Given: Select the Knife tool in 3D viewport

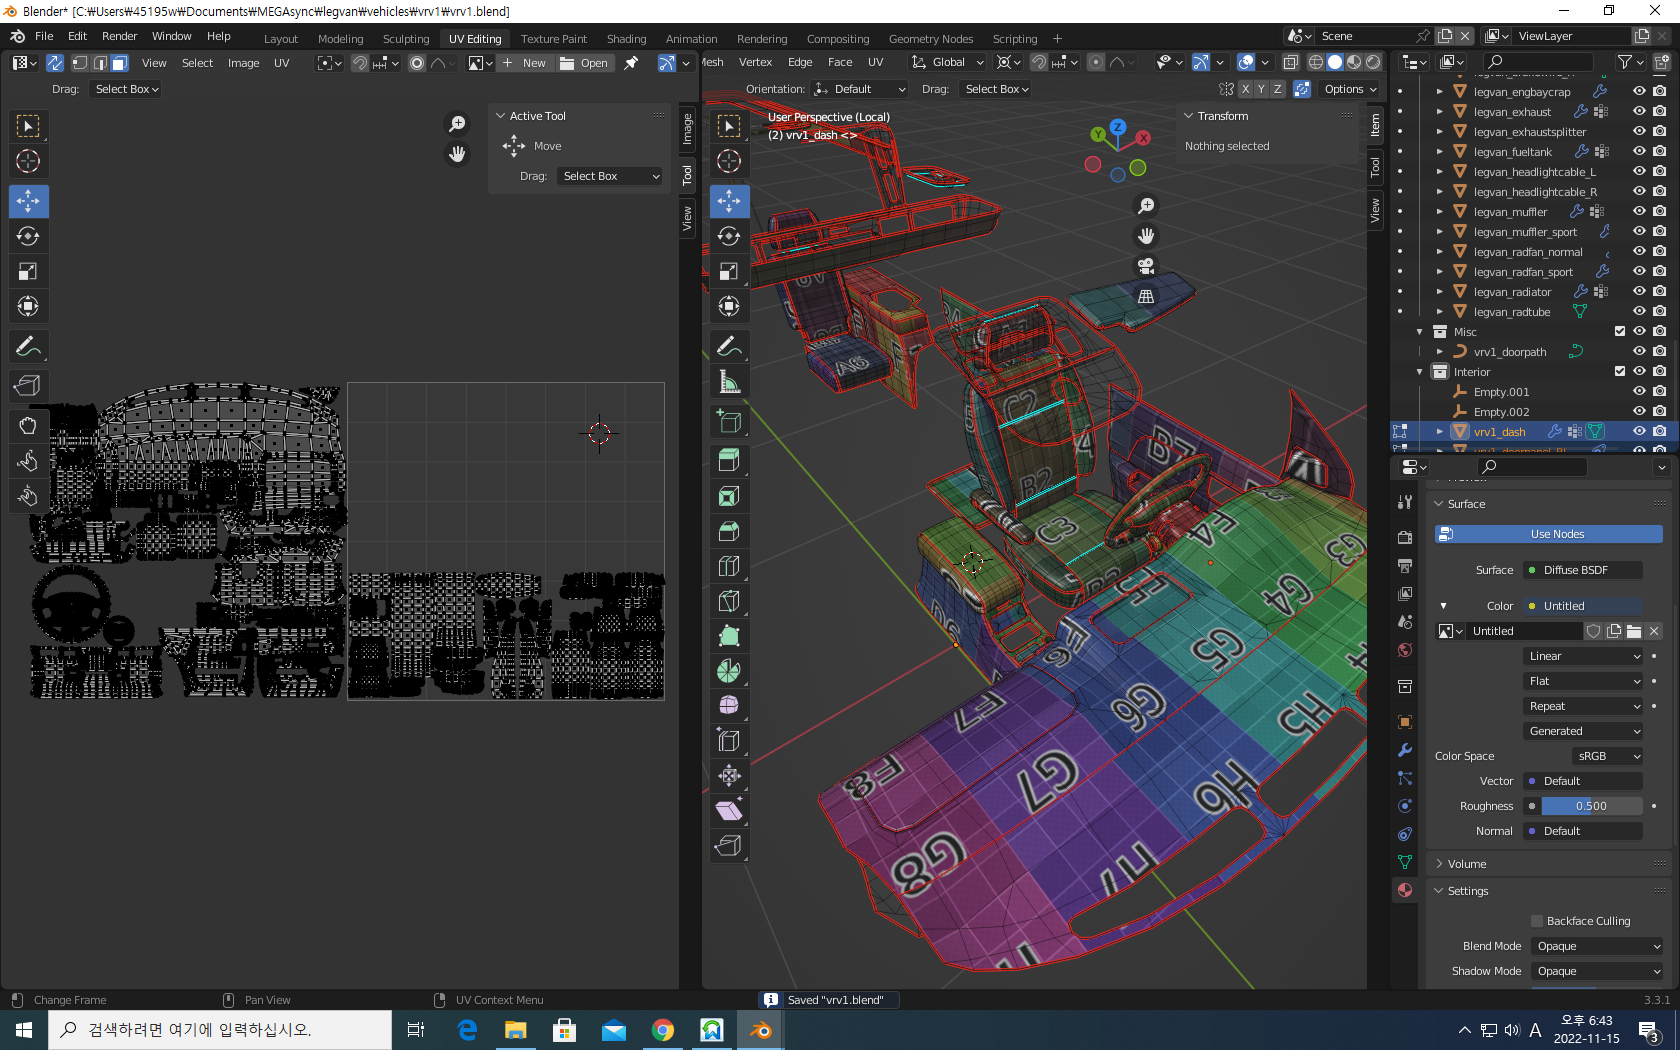Looking at the screenshot, I should [729, 601].
